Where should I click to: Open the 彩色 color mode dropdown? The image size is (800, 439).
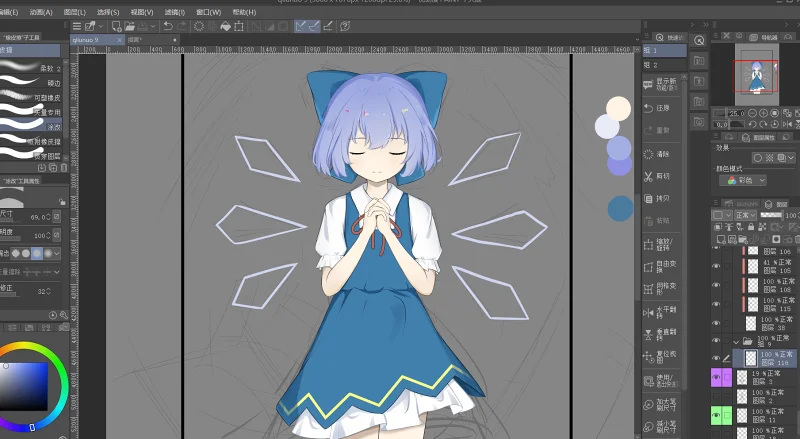click(743, 180)
